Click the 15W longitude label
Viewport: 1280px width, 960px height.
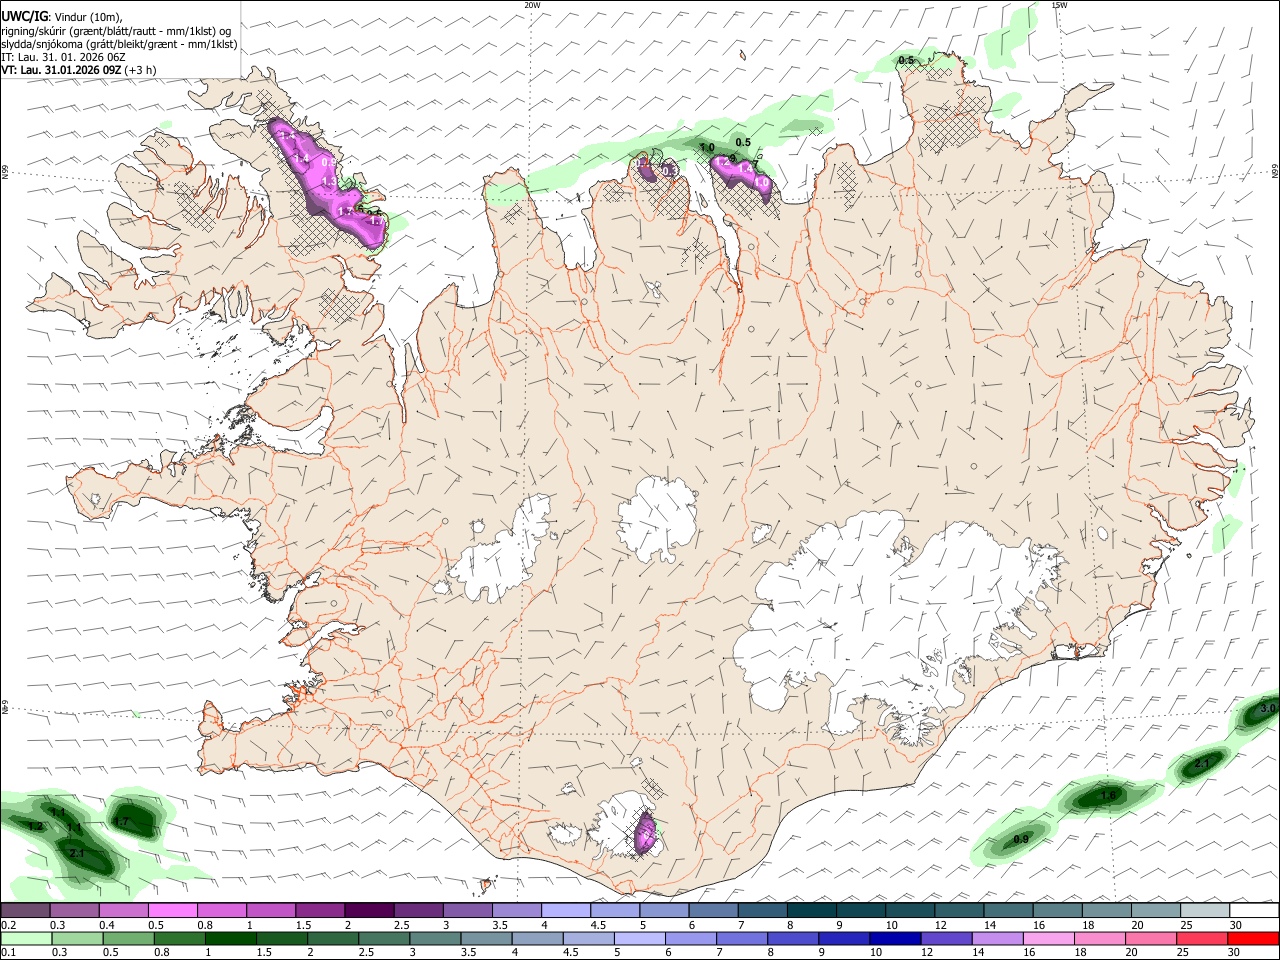[x=1058, y=5]
